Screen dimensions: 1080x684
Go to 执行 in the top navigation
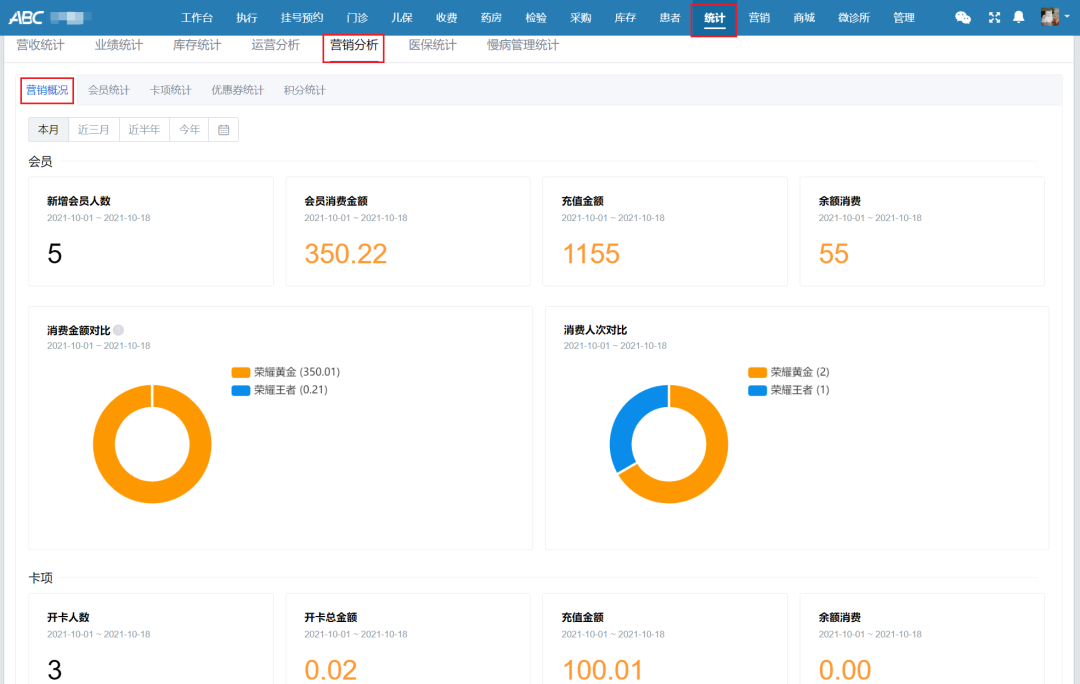pos(247,18)
